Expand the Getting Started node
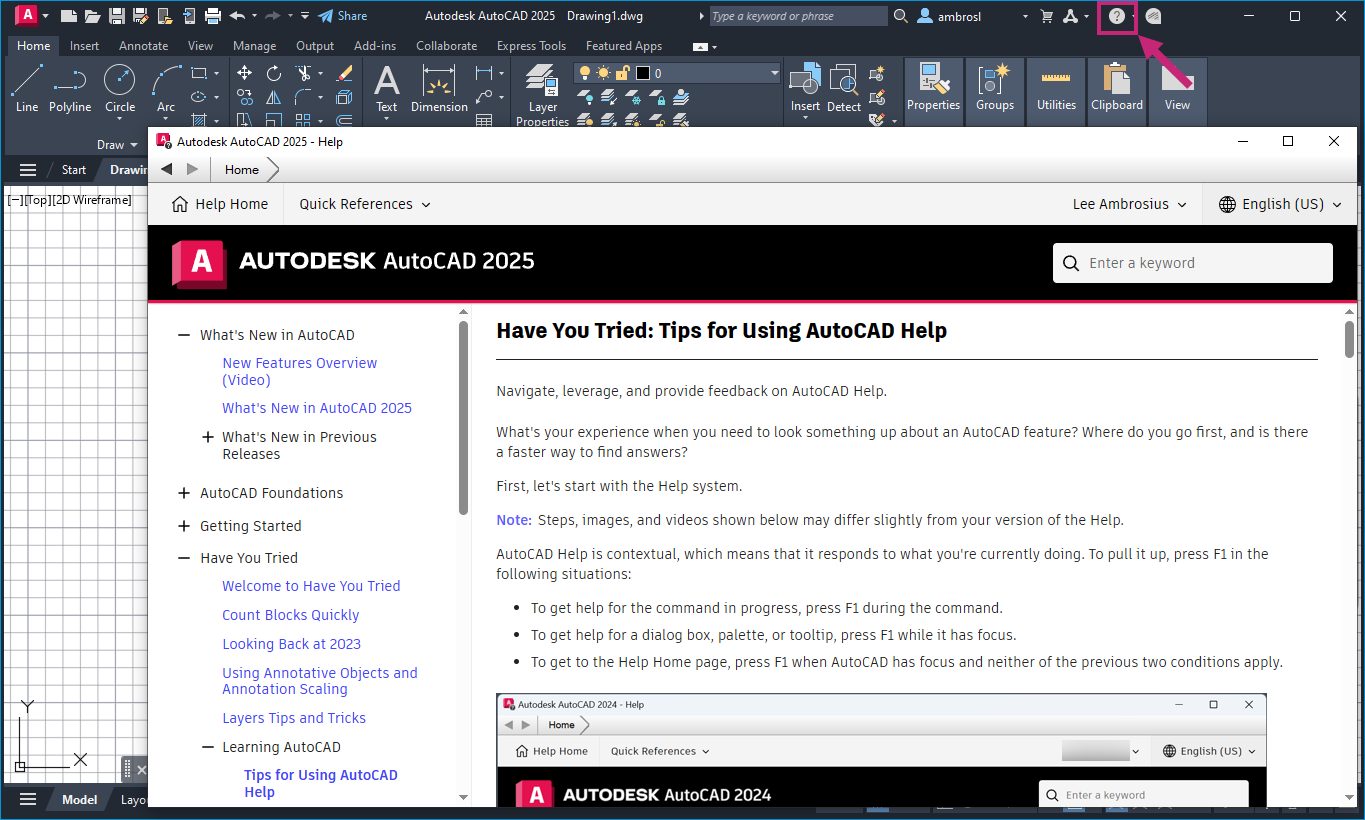Screen dimensions: 1365x820 coord(183,526)
